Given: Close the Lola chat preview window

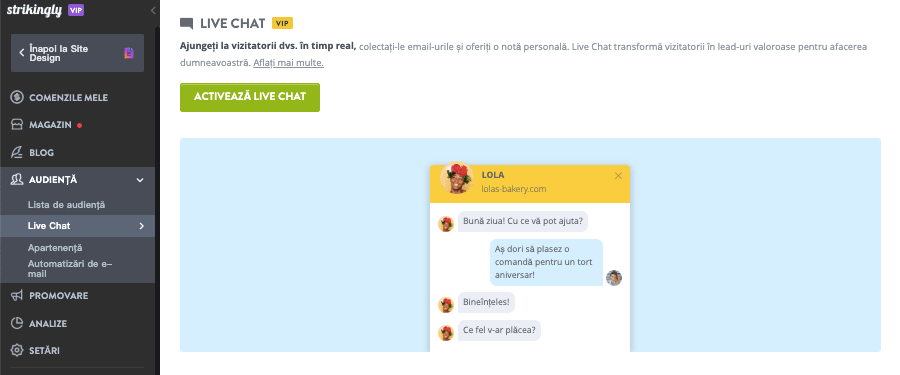Looking at the screenshot, I should click(x=618, y=176).
